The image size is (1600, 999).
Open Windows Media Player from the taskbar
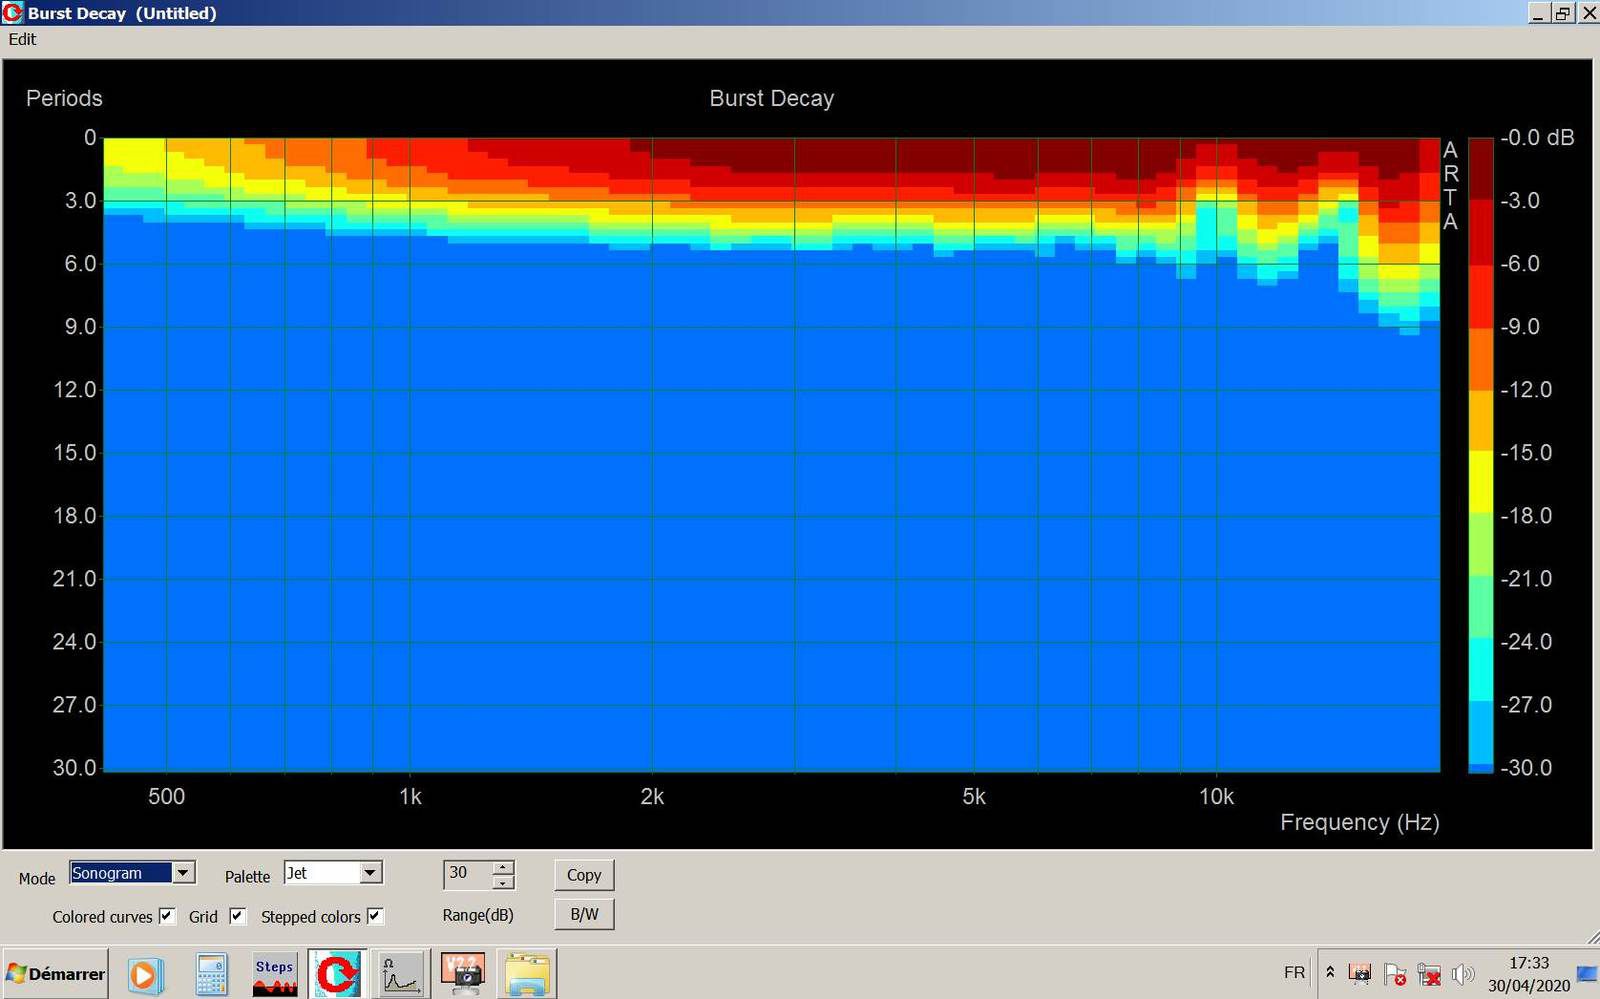144,975
